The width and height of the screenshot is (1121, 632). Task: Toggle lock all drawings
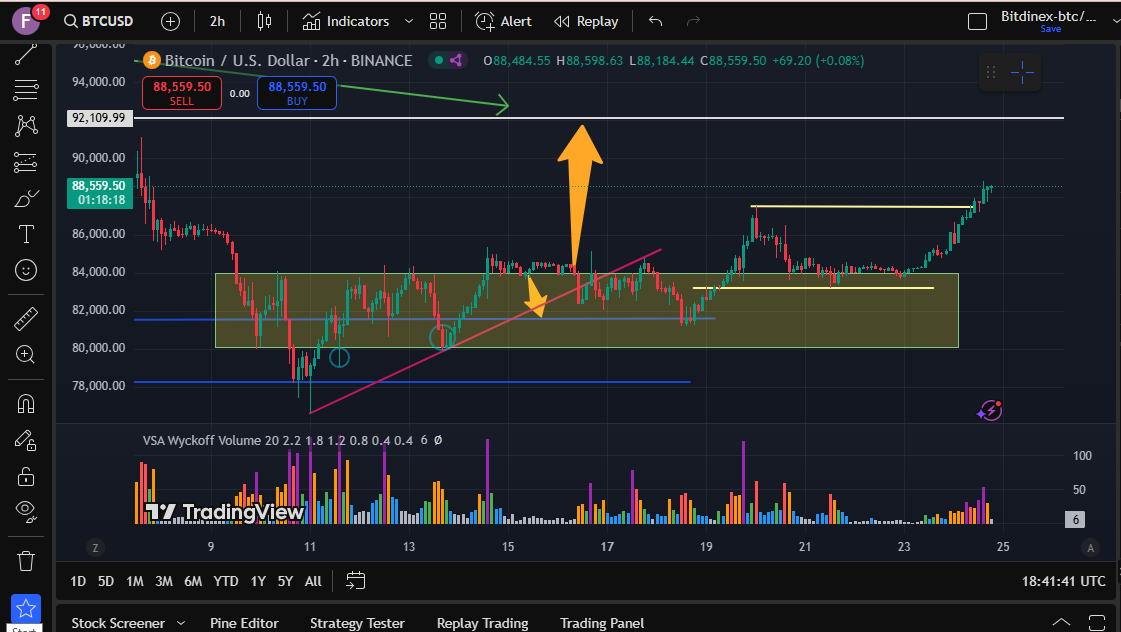pyautogui.click(x=26, y=476)
